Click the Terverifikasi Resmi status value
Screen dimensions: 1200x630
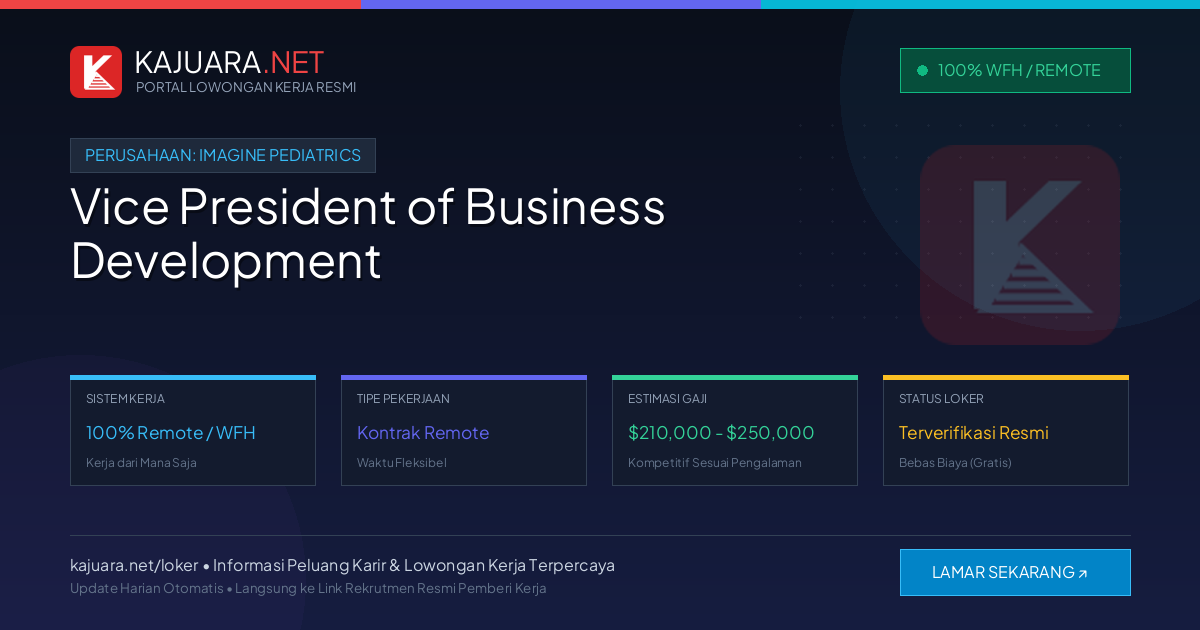pyautogui.click(x=974, y=433)
